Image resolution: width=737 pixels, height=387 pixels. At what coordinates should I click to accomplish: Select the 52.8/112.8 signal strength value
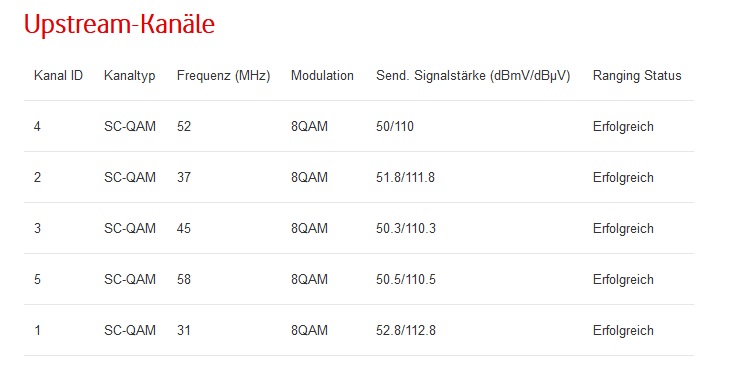click(x=406, y=331)
